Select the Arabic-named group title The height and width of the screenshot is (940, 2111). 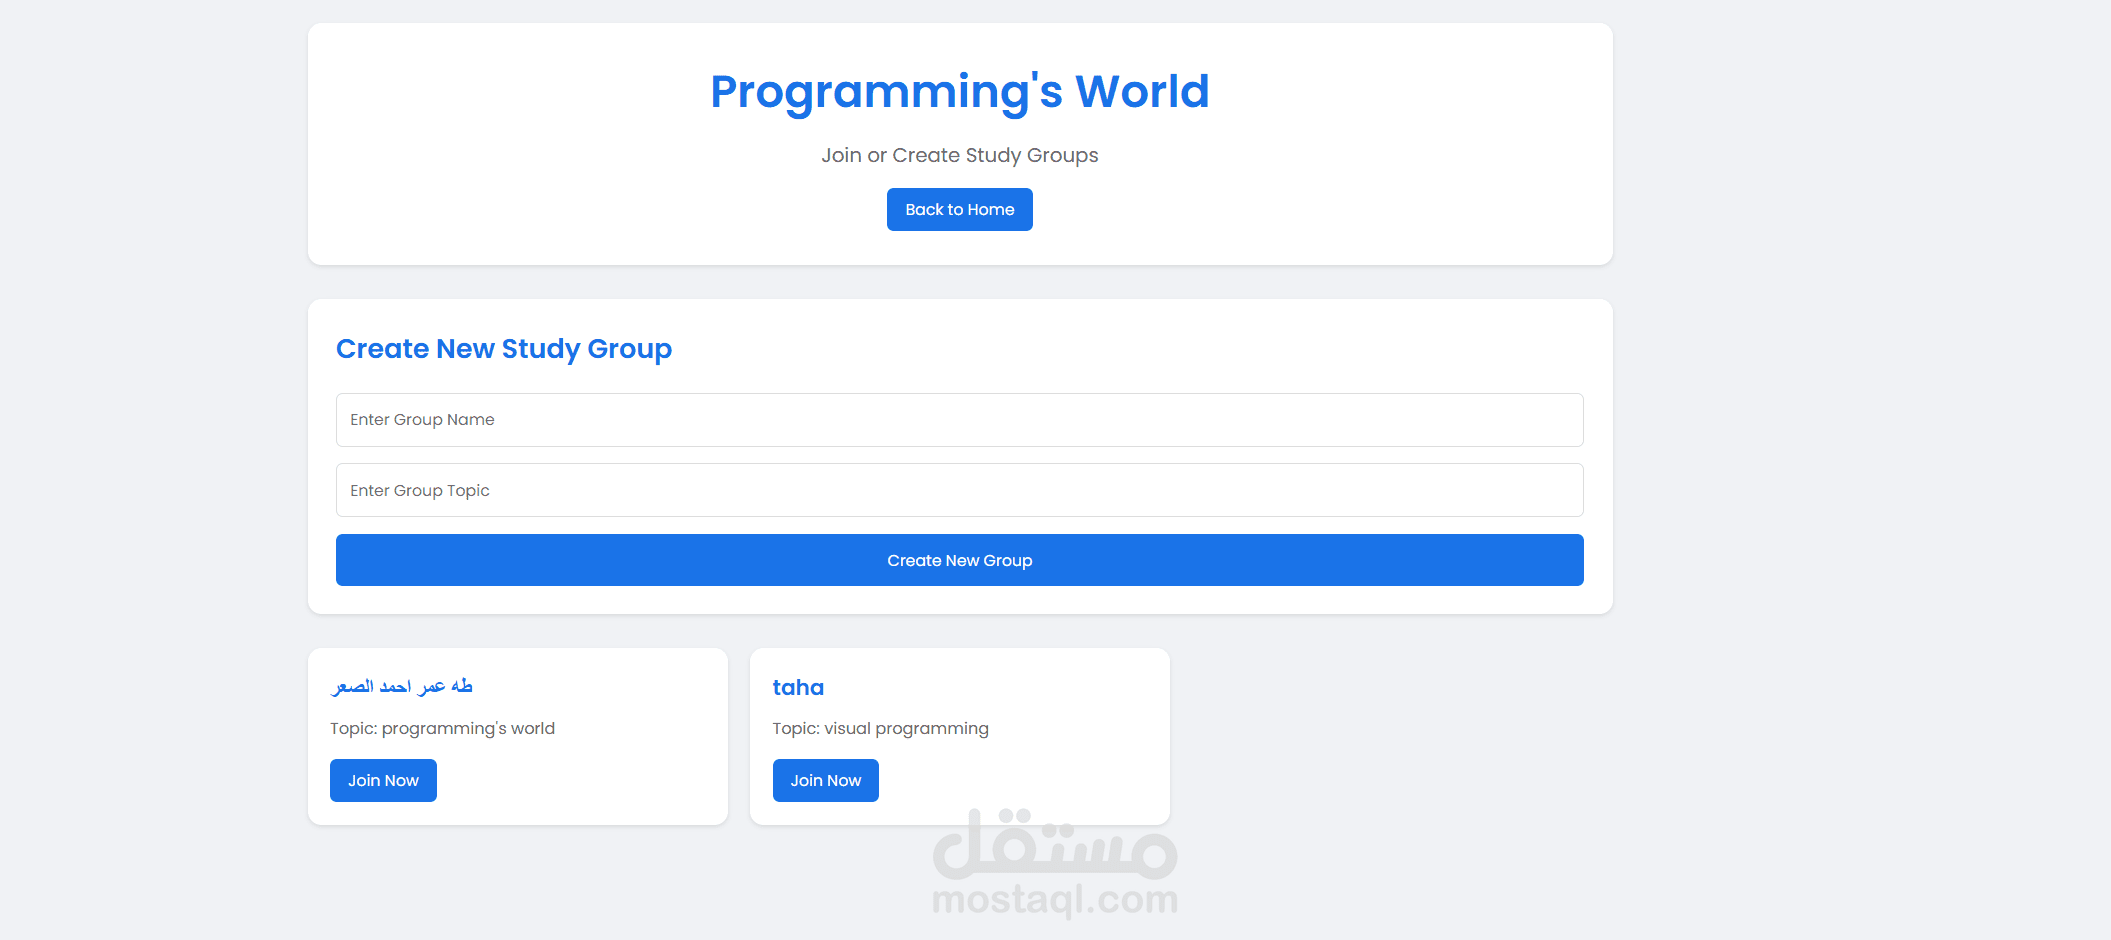(402, 686)
